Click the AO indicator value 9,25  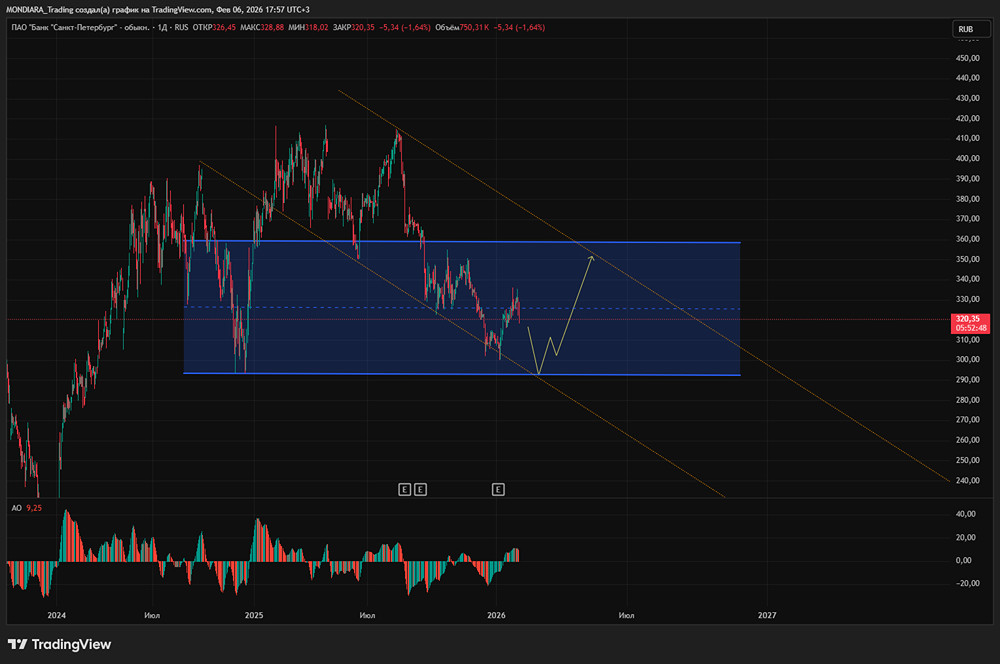point(34,508)
